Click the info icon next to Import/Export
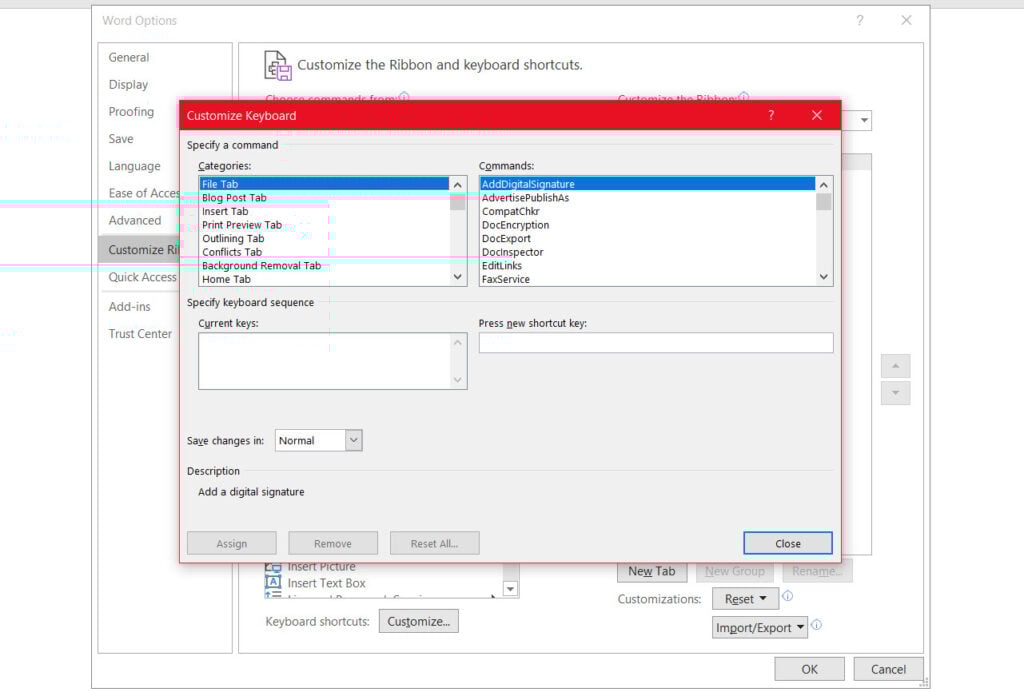Screen dimensions: 1024x692 (816, 625)
